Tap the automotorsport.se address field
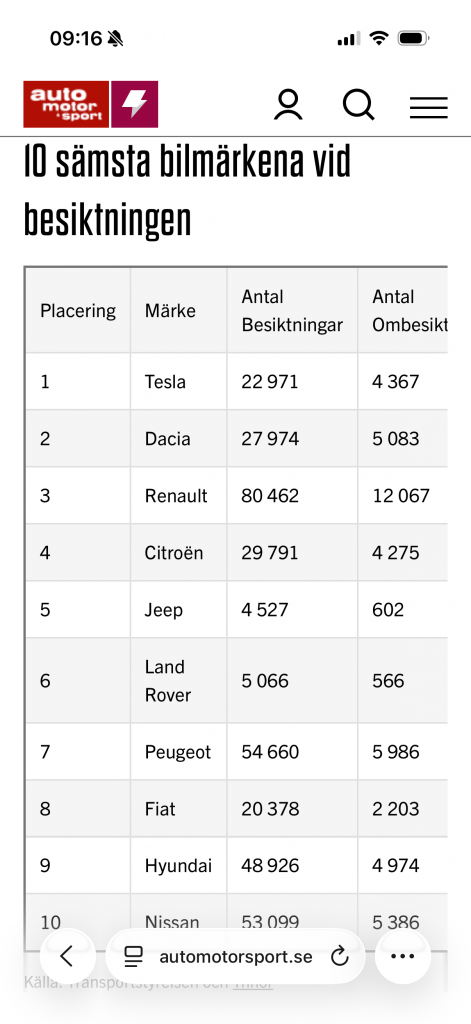This screenshot has height=1024, width=471. pos(235,957)
